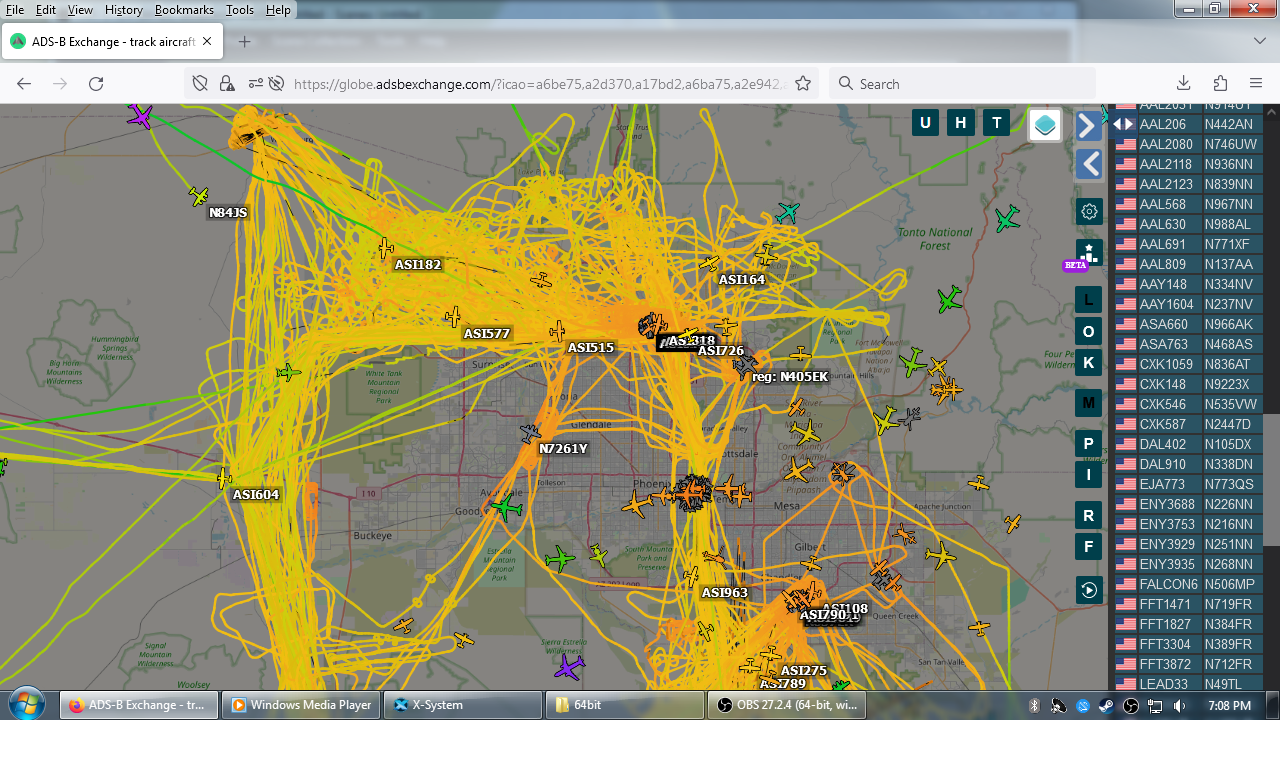Viewport: 1280px width, 758px height.
Task: Reload the current page
Action: (96, 84)
